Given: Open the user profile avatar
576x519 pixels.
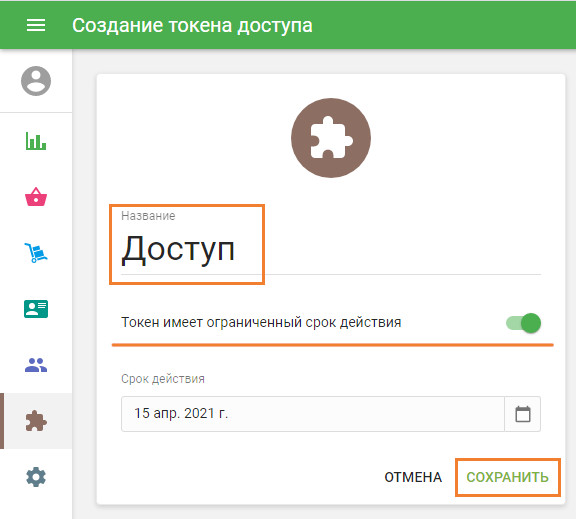Looking at the screenshot, I should [x=36, y=81].
